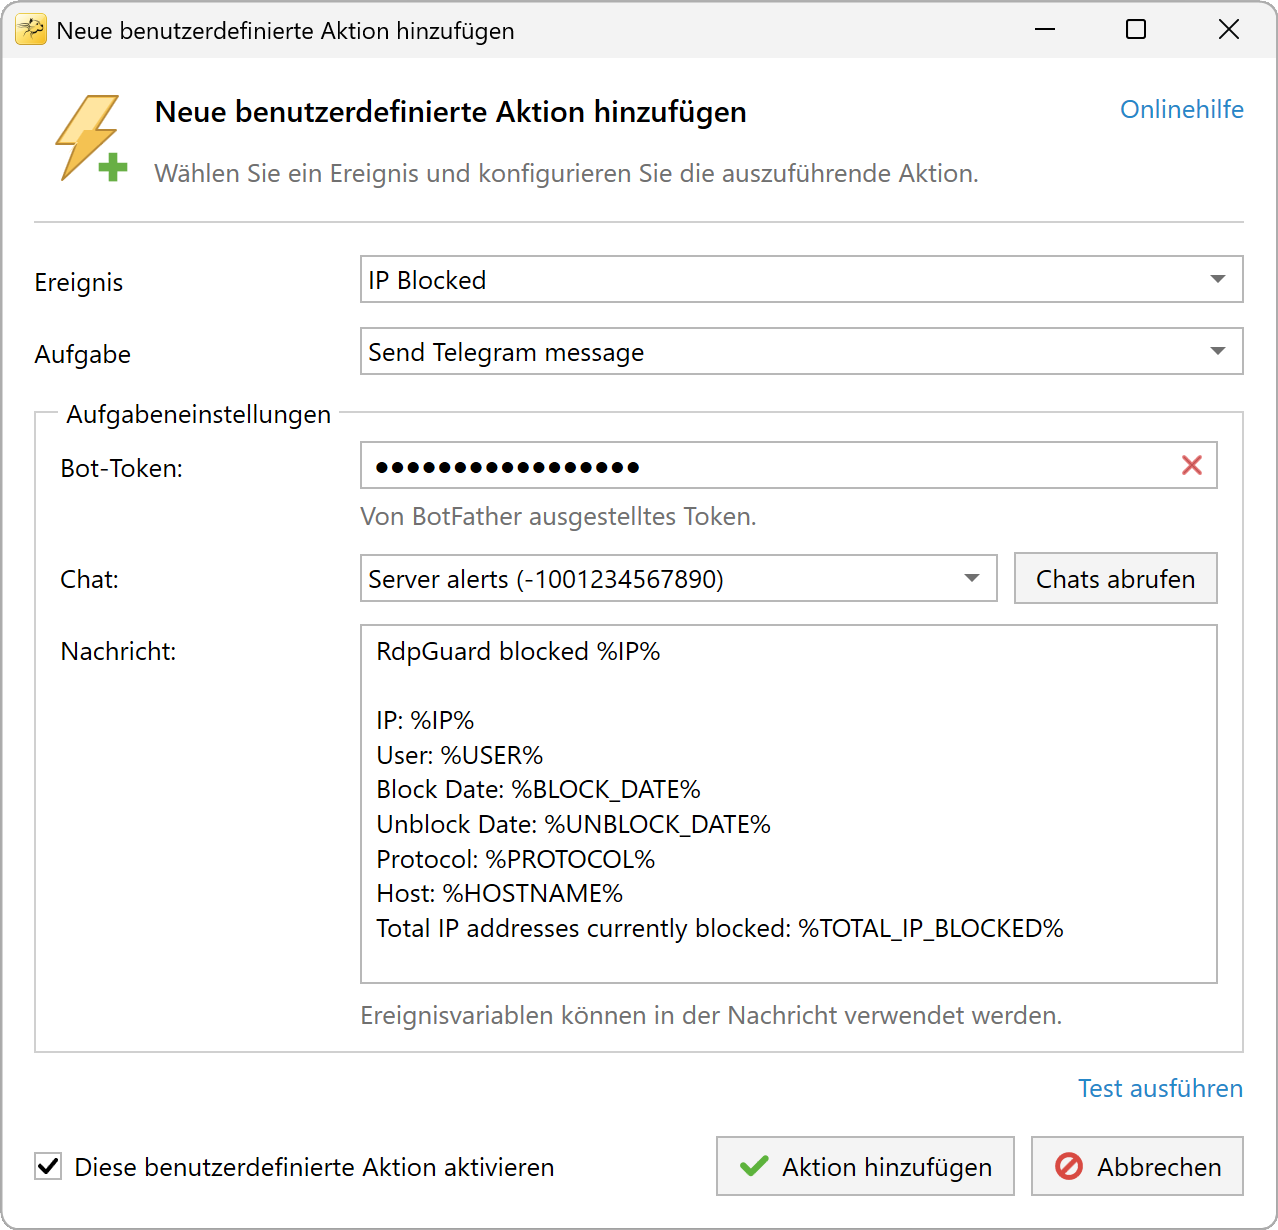1278x1230 pixels.
Task: Maximize the dialog window
Action: click(x=1135, y=30)
